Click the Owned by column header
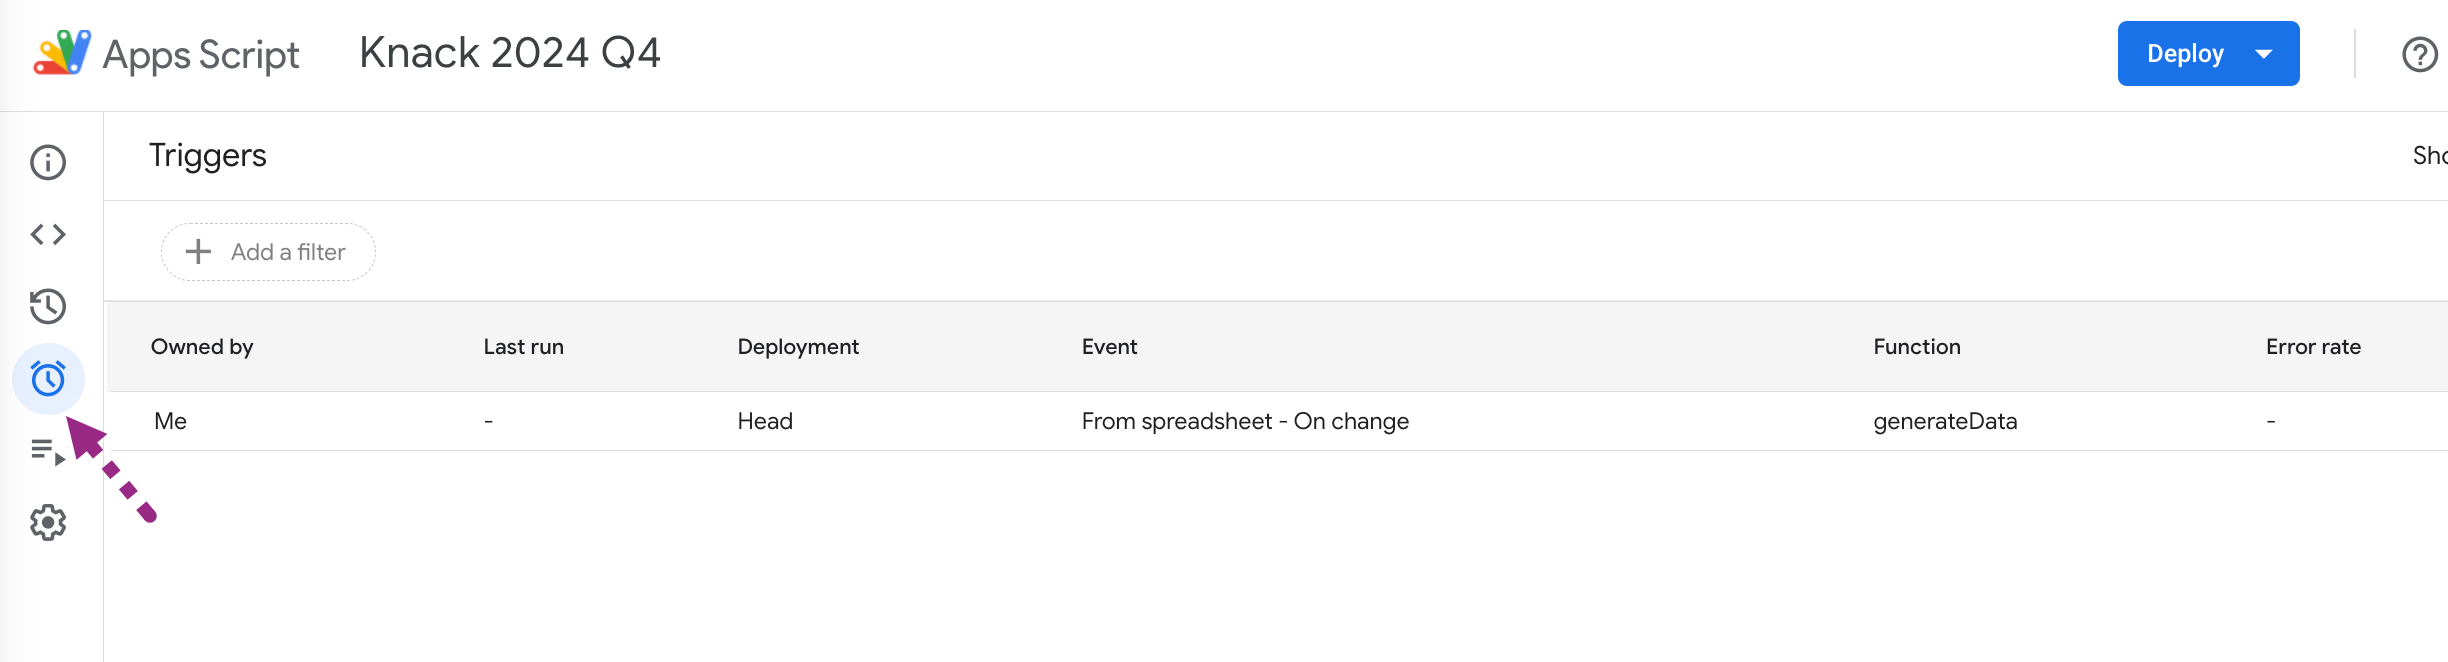The image size is (2448, 662). click(x=202, y=347)
